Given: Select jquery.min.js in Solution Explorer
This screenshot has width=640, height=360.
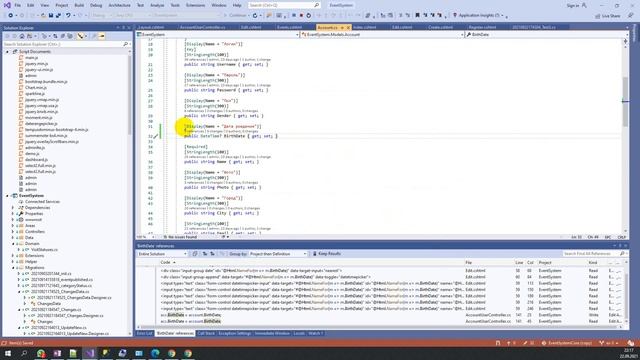Looking at the screenshot, I should click(x=36, y=64).
